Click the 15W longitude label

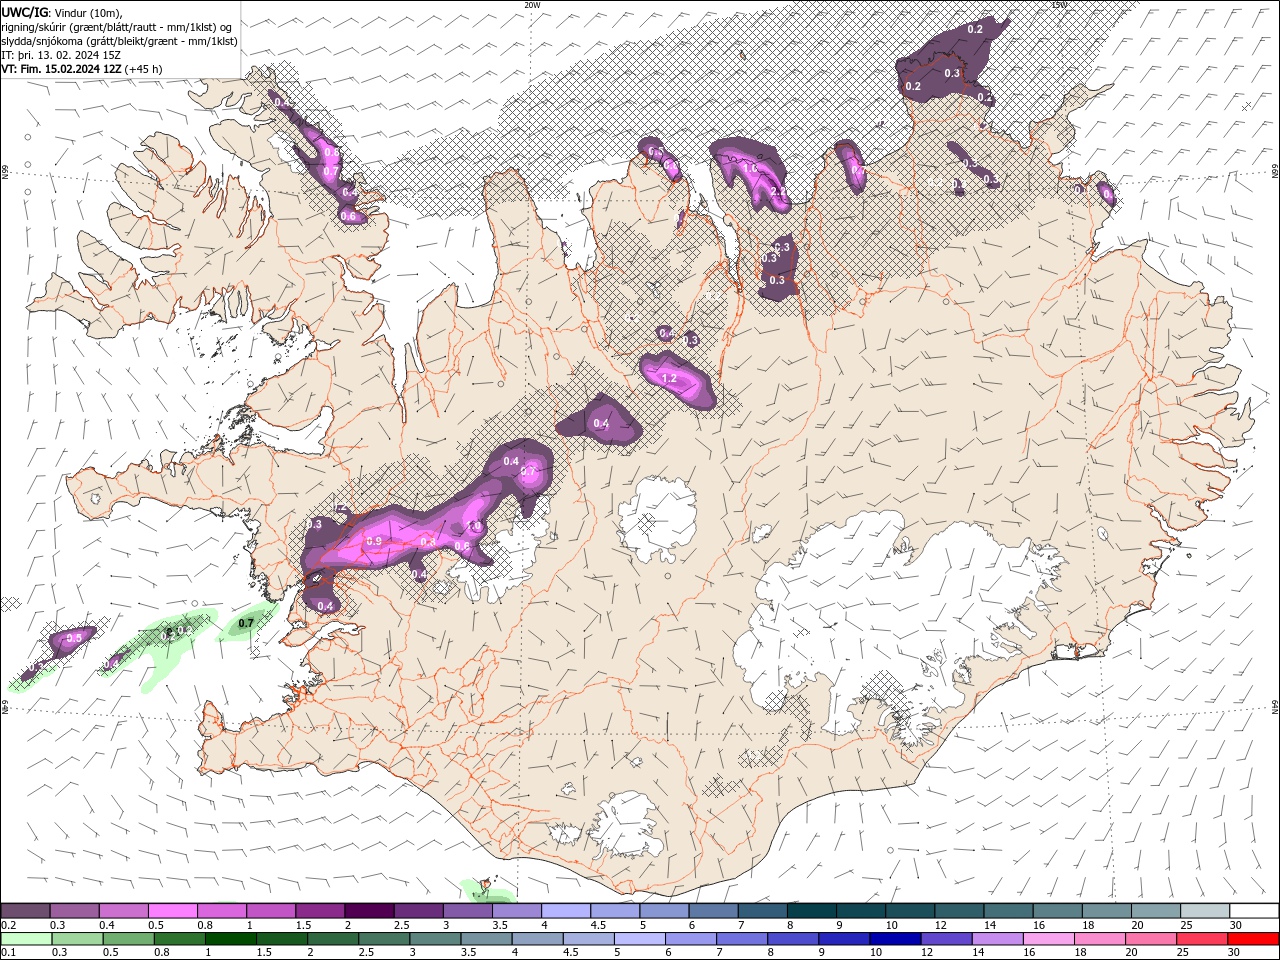(1059, 5)
